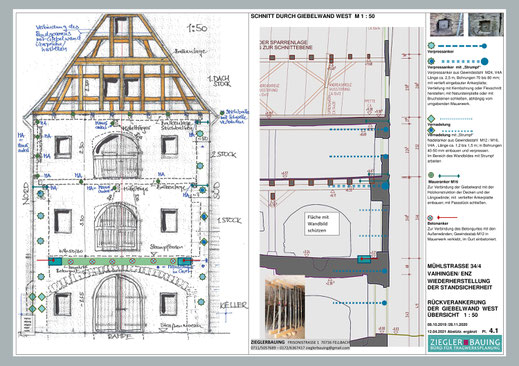The image size is (519, 366).
Task: Open the left wall-niche photo thumbnail
Action: point(446,24)
